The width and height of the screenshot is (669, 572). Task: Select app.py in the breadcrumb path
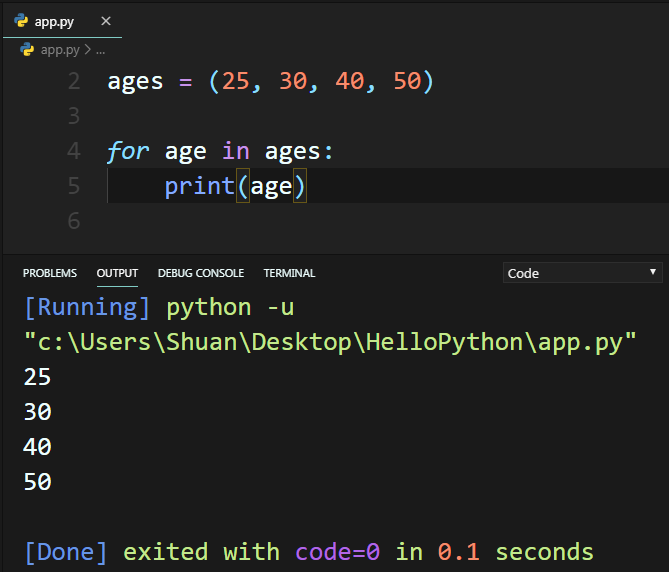(60, 50)
